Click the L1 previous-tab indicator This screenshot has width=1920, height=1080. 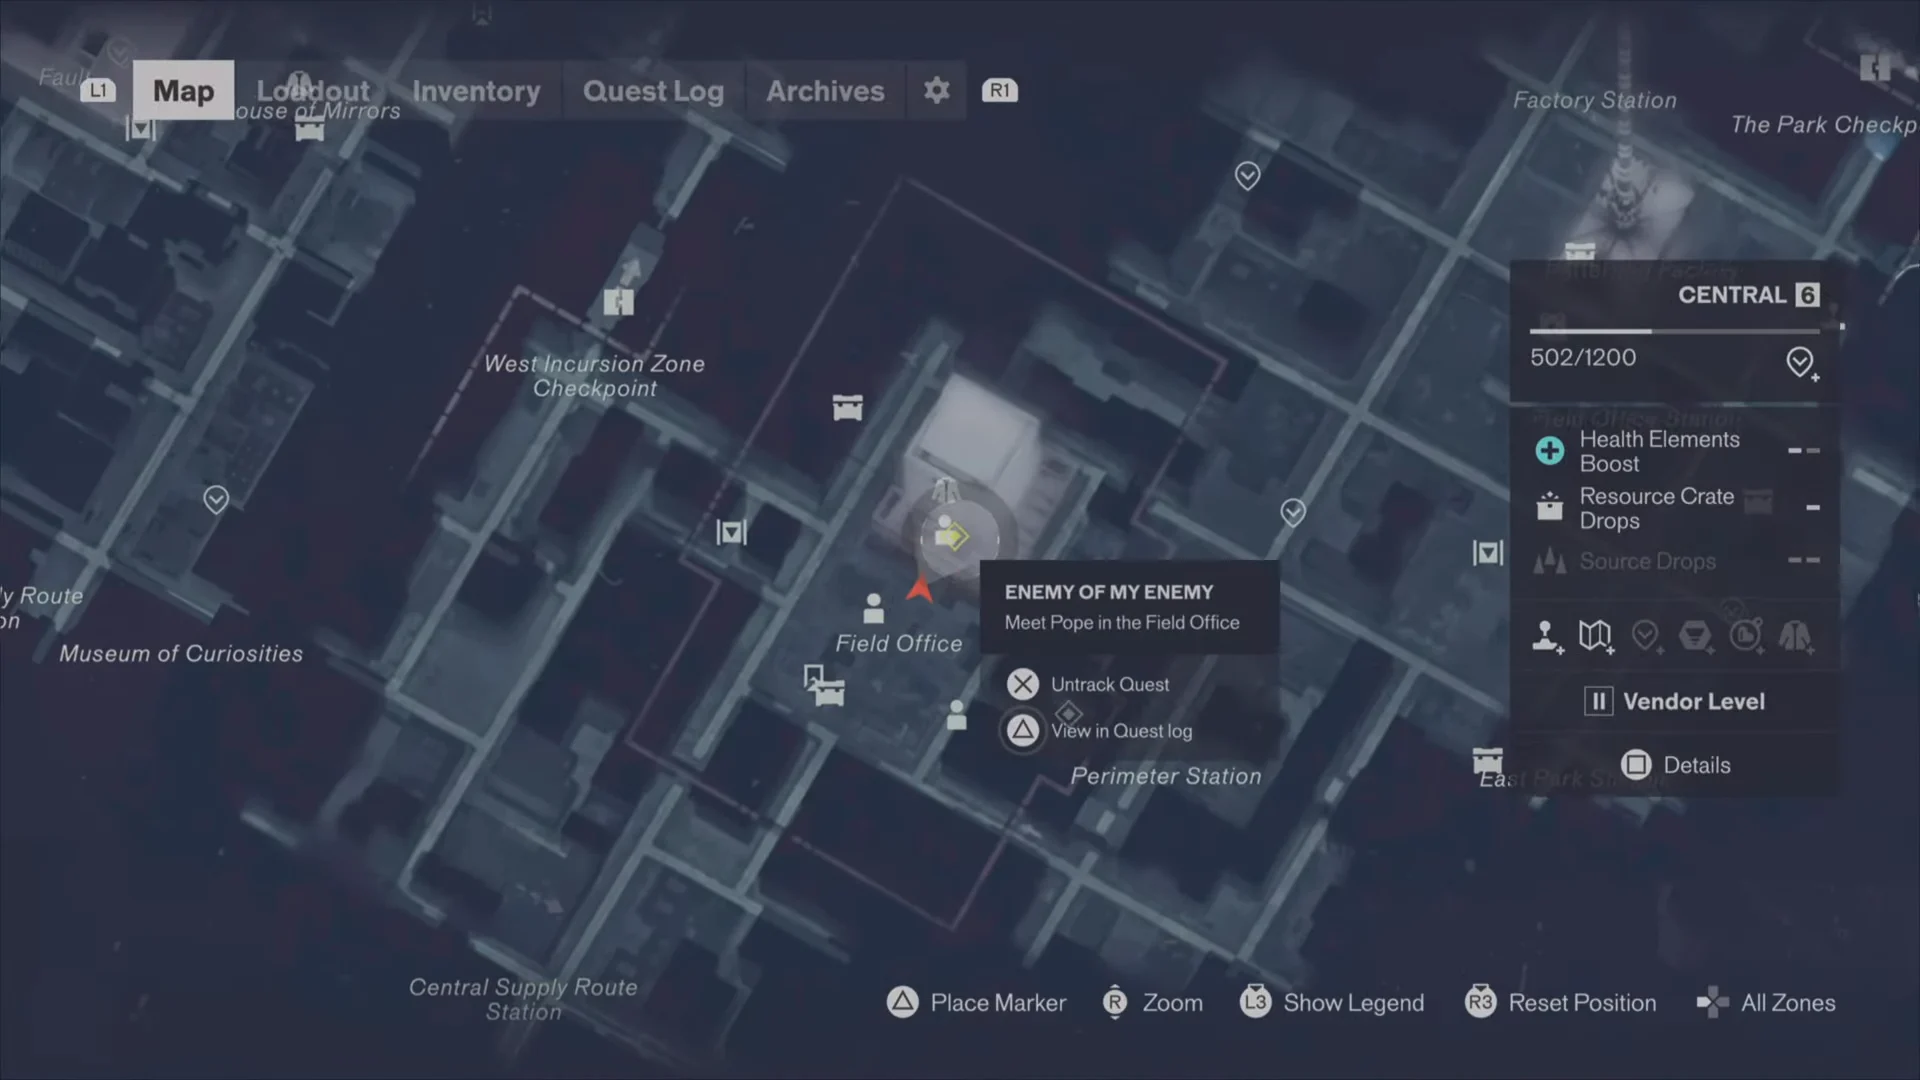98,90
